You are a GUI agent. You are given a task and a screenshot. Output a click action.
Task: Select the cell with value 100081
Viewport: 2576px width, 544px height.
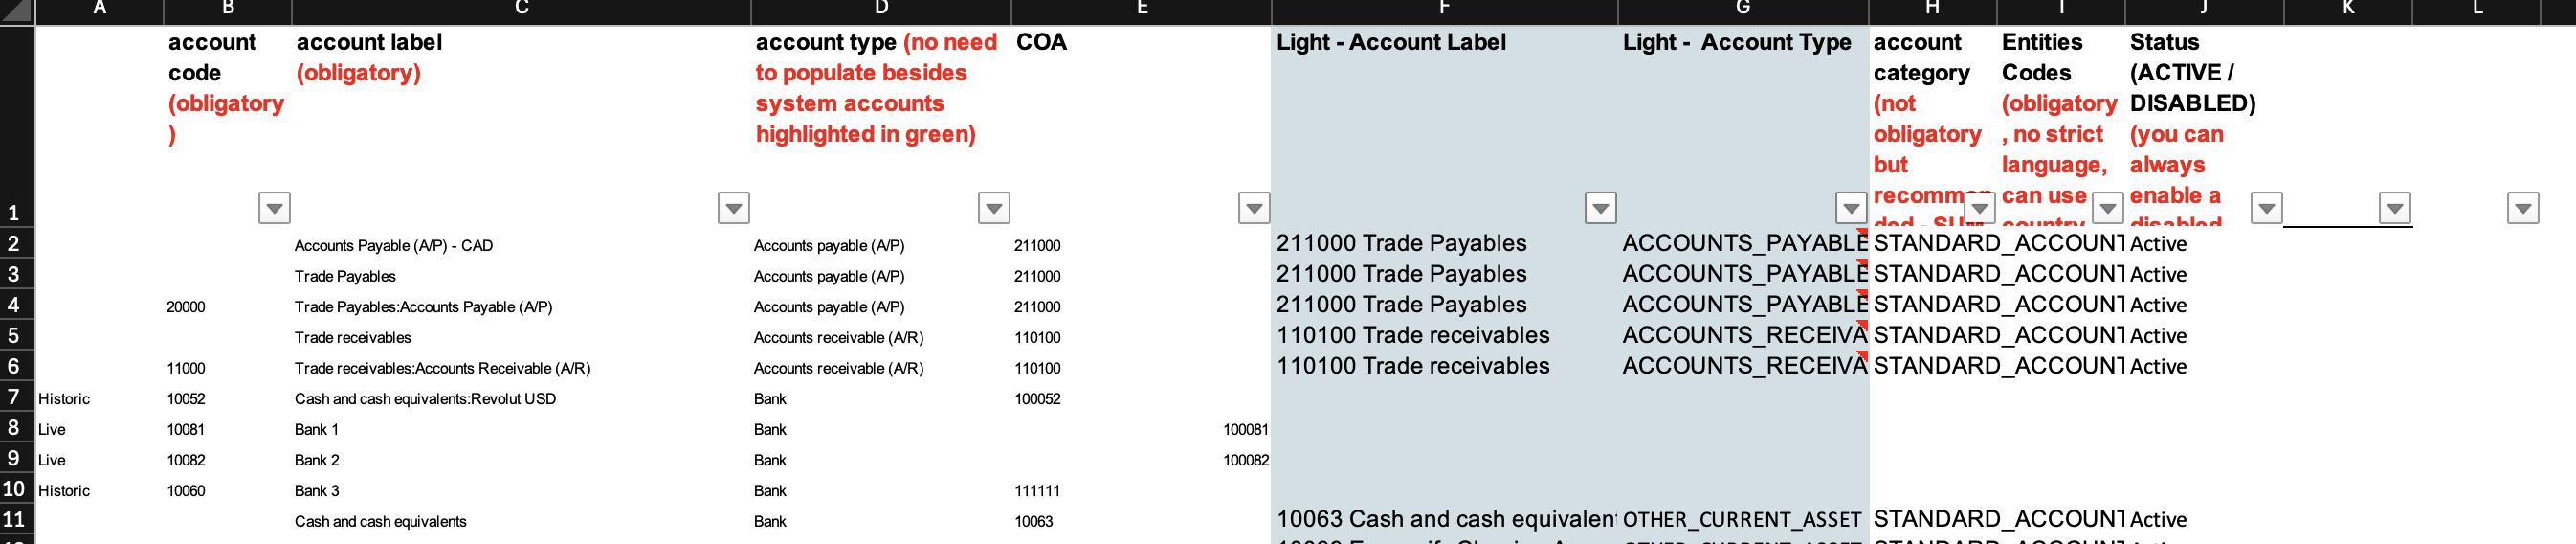coord(1245,430)
